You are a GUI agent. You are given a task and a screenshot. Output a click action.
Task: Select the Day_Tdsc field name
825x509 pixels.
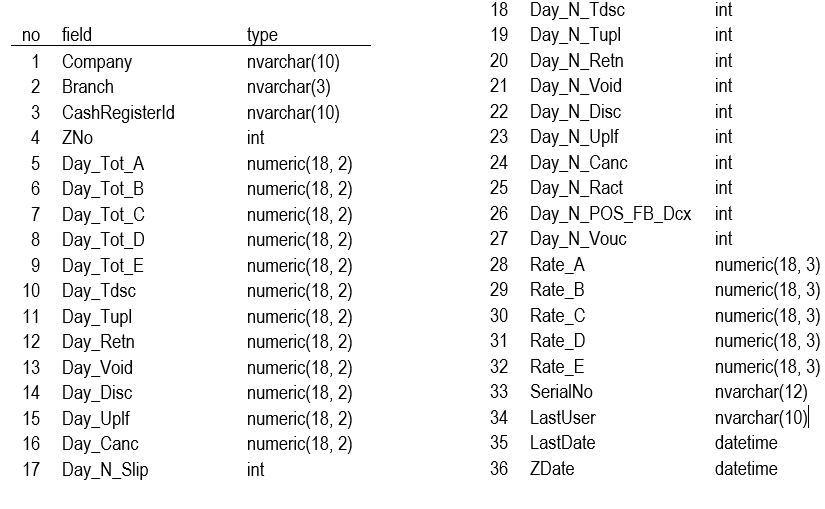tap(99, 291)
